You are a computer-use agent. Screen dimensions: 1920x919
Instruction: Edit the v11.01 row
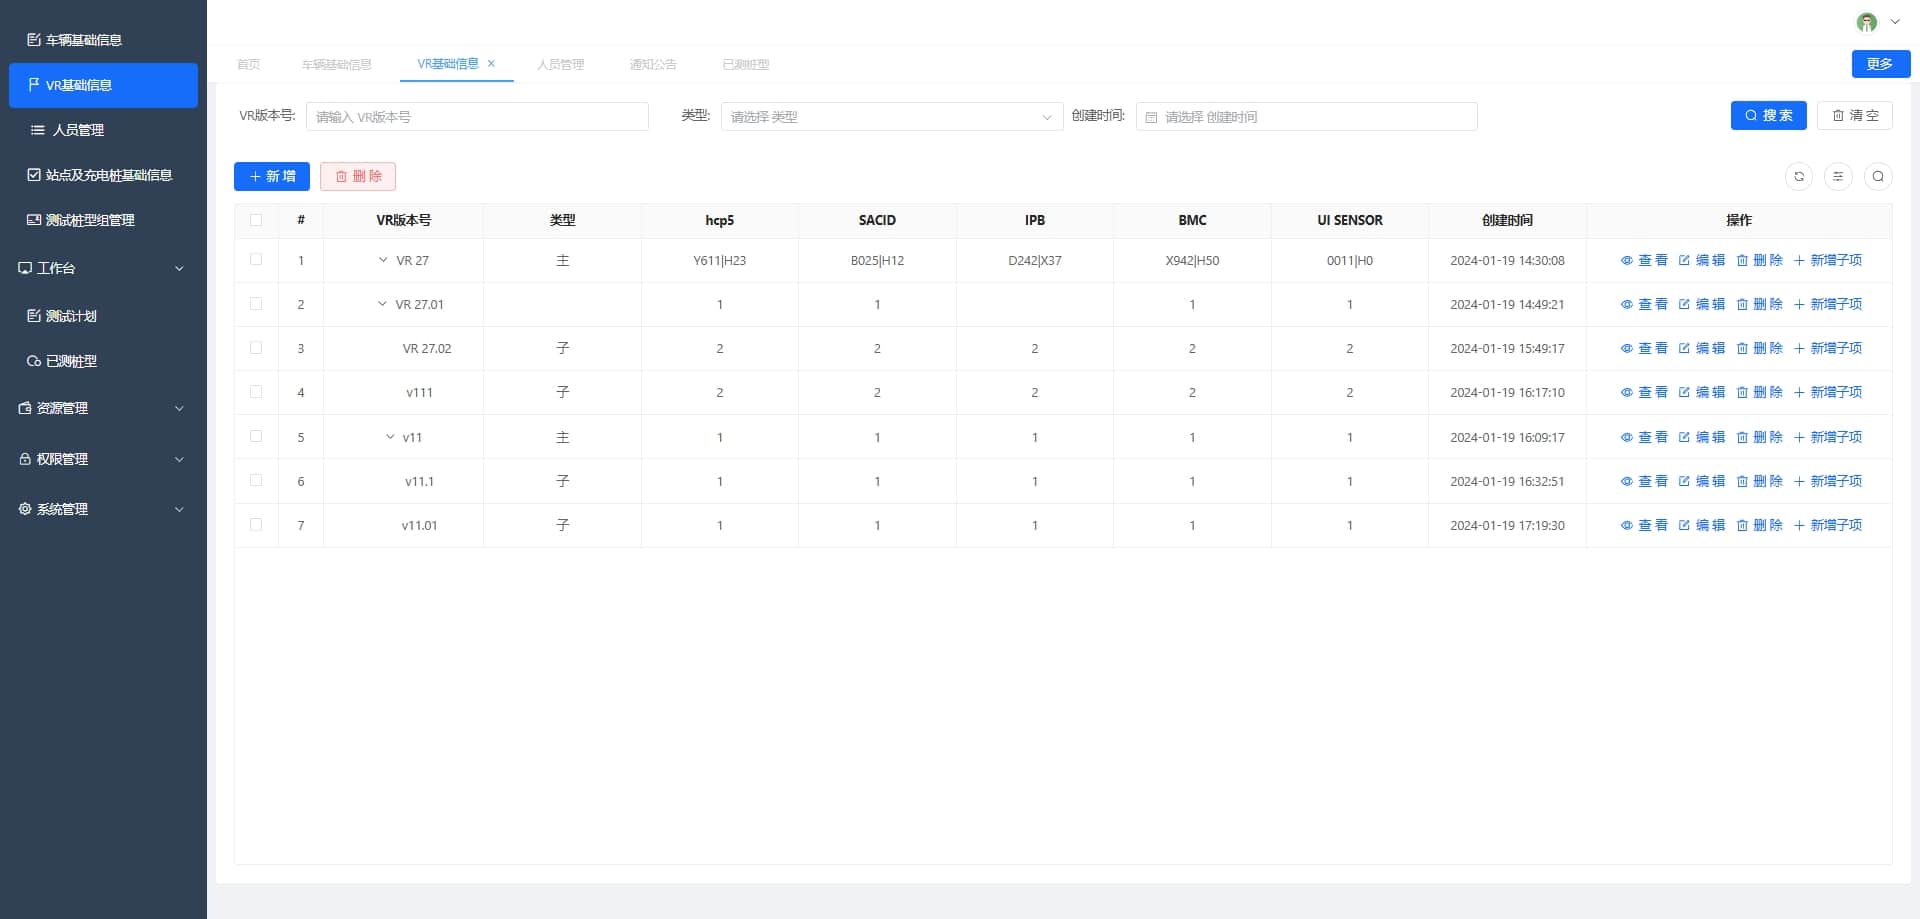click(x=1702, y=525)
